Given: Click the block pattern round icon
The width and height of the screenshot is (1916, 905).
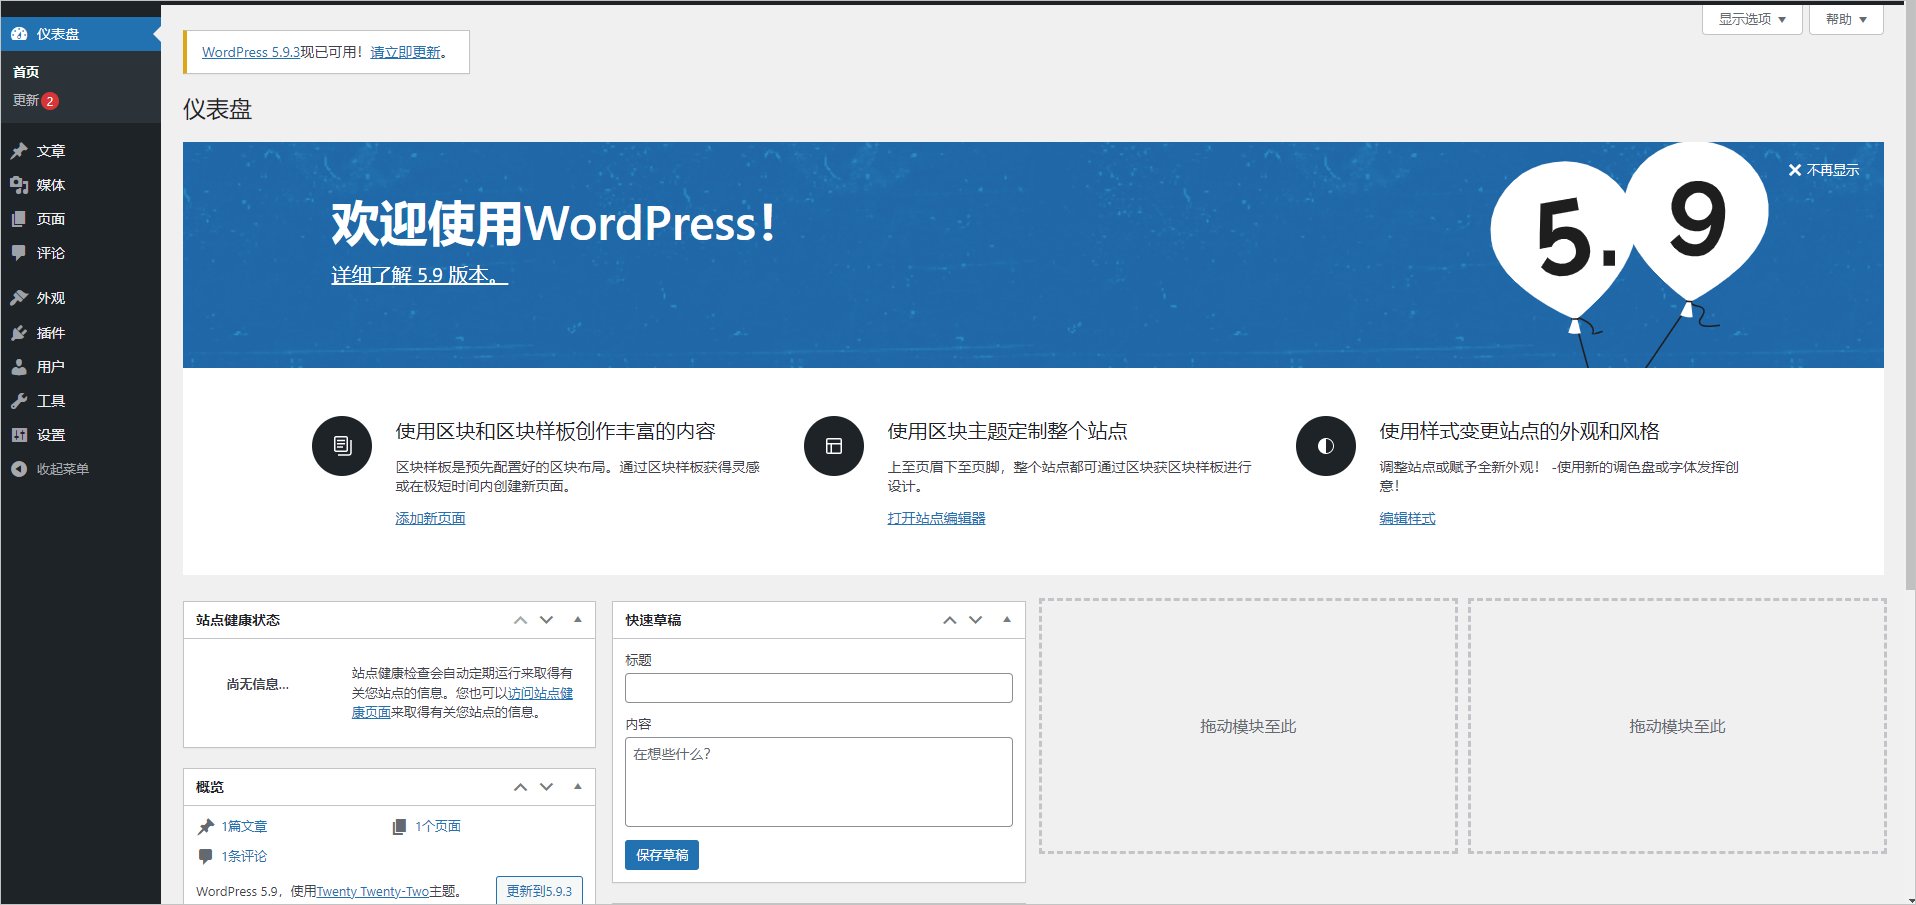Looking at the screenshot, I should coord(342,446).
